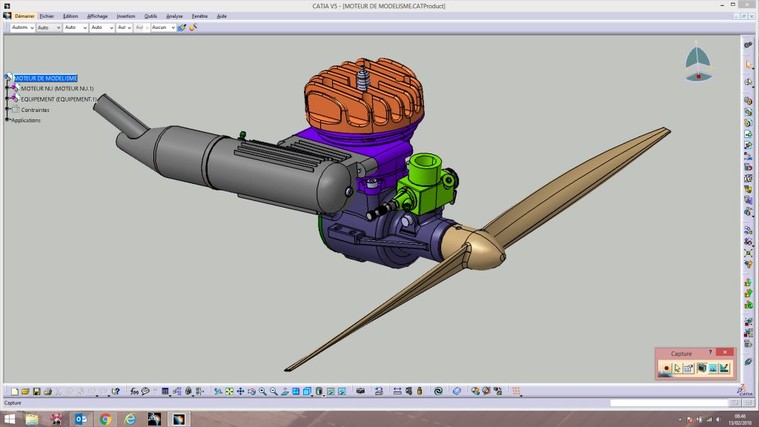This screenshot has width=759, height=427.
Task: Click the Capture record button
Action: point(666,369)
